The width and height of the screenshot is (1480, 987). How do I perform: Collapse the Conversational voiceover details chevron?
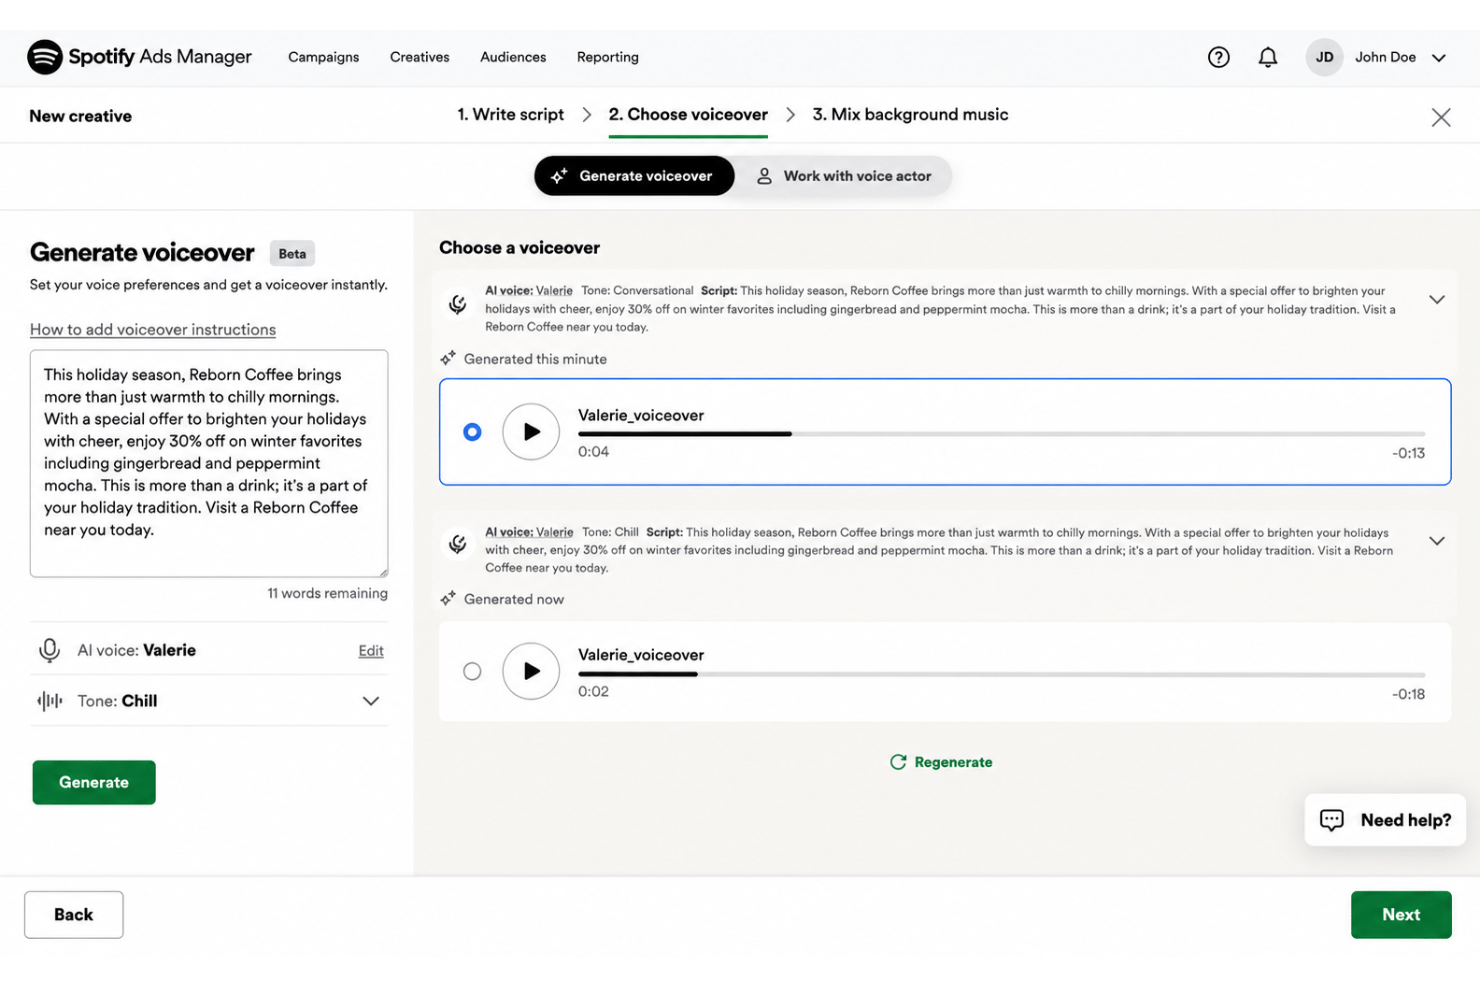click(x=1436, y=300)
